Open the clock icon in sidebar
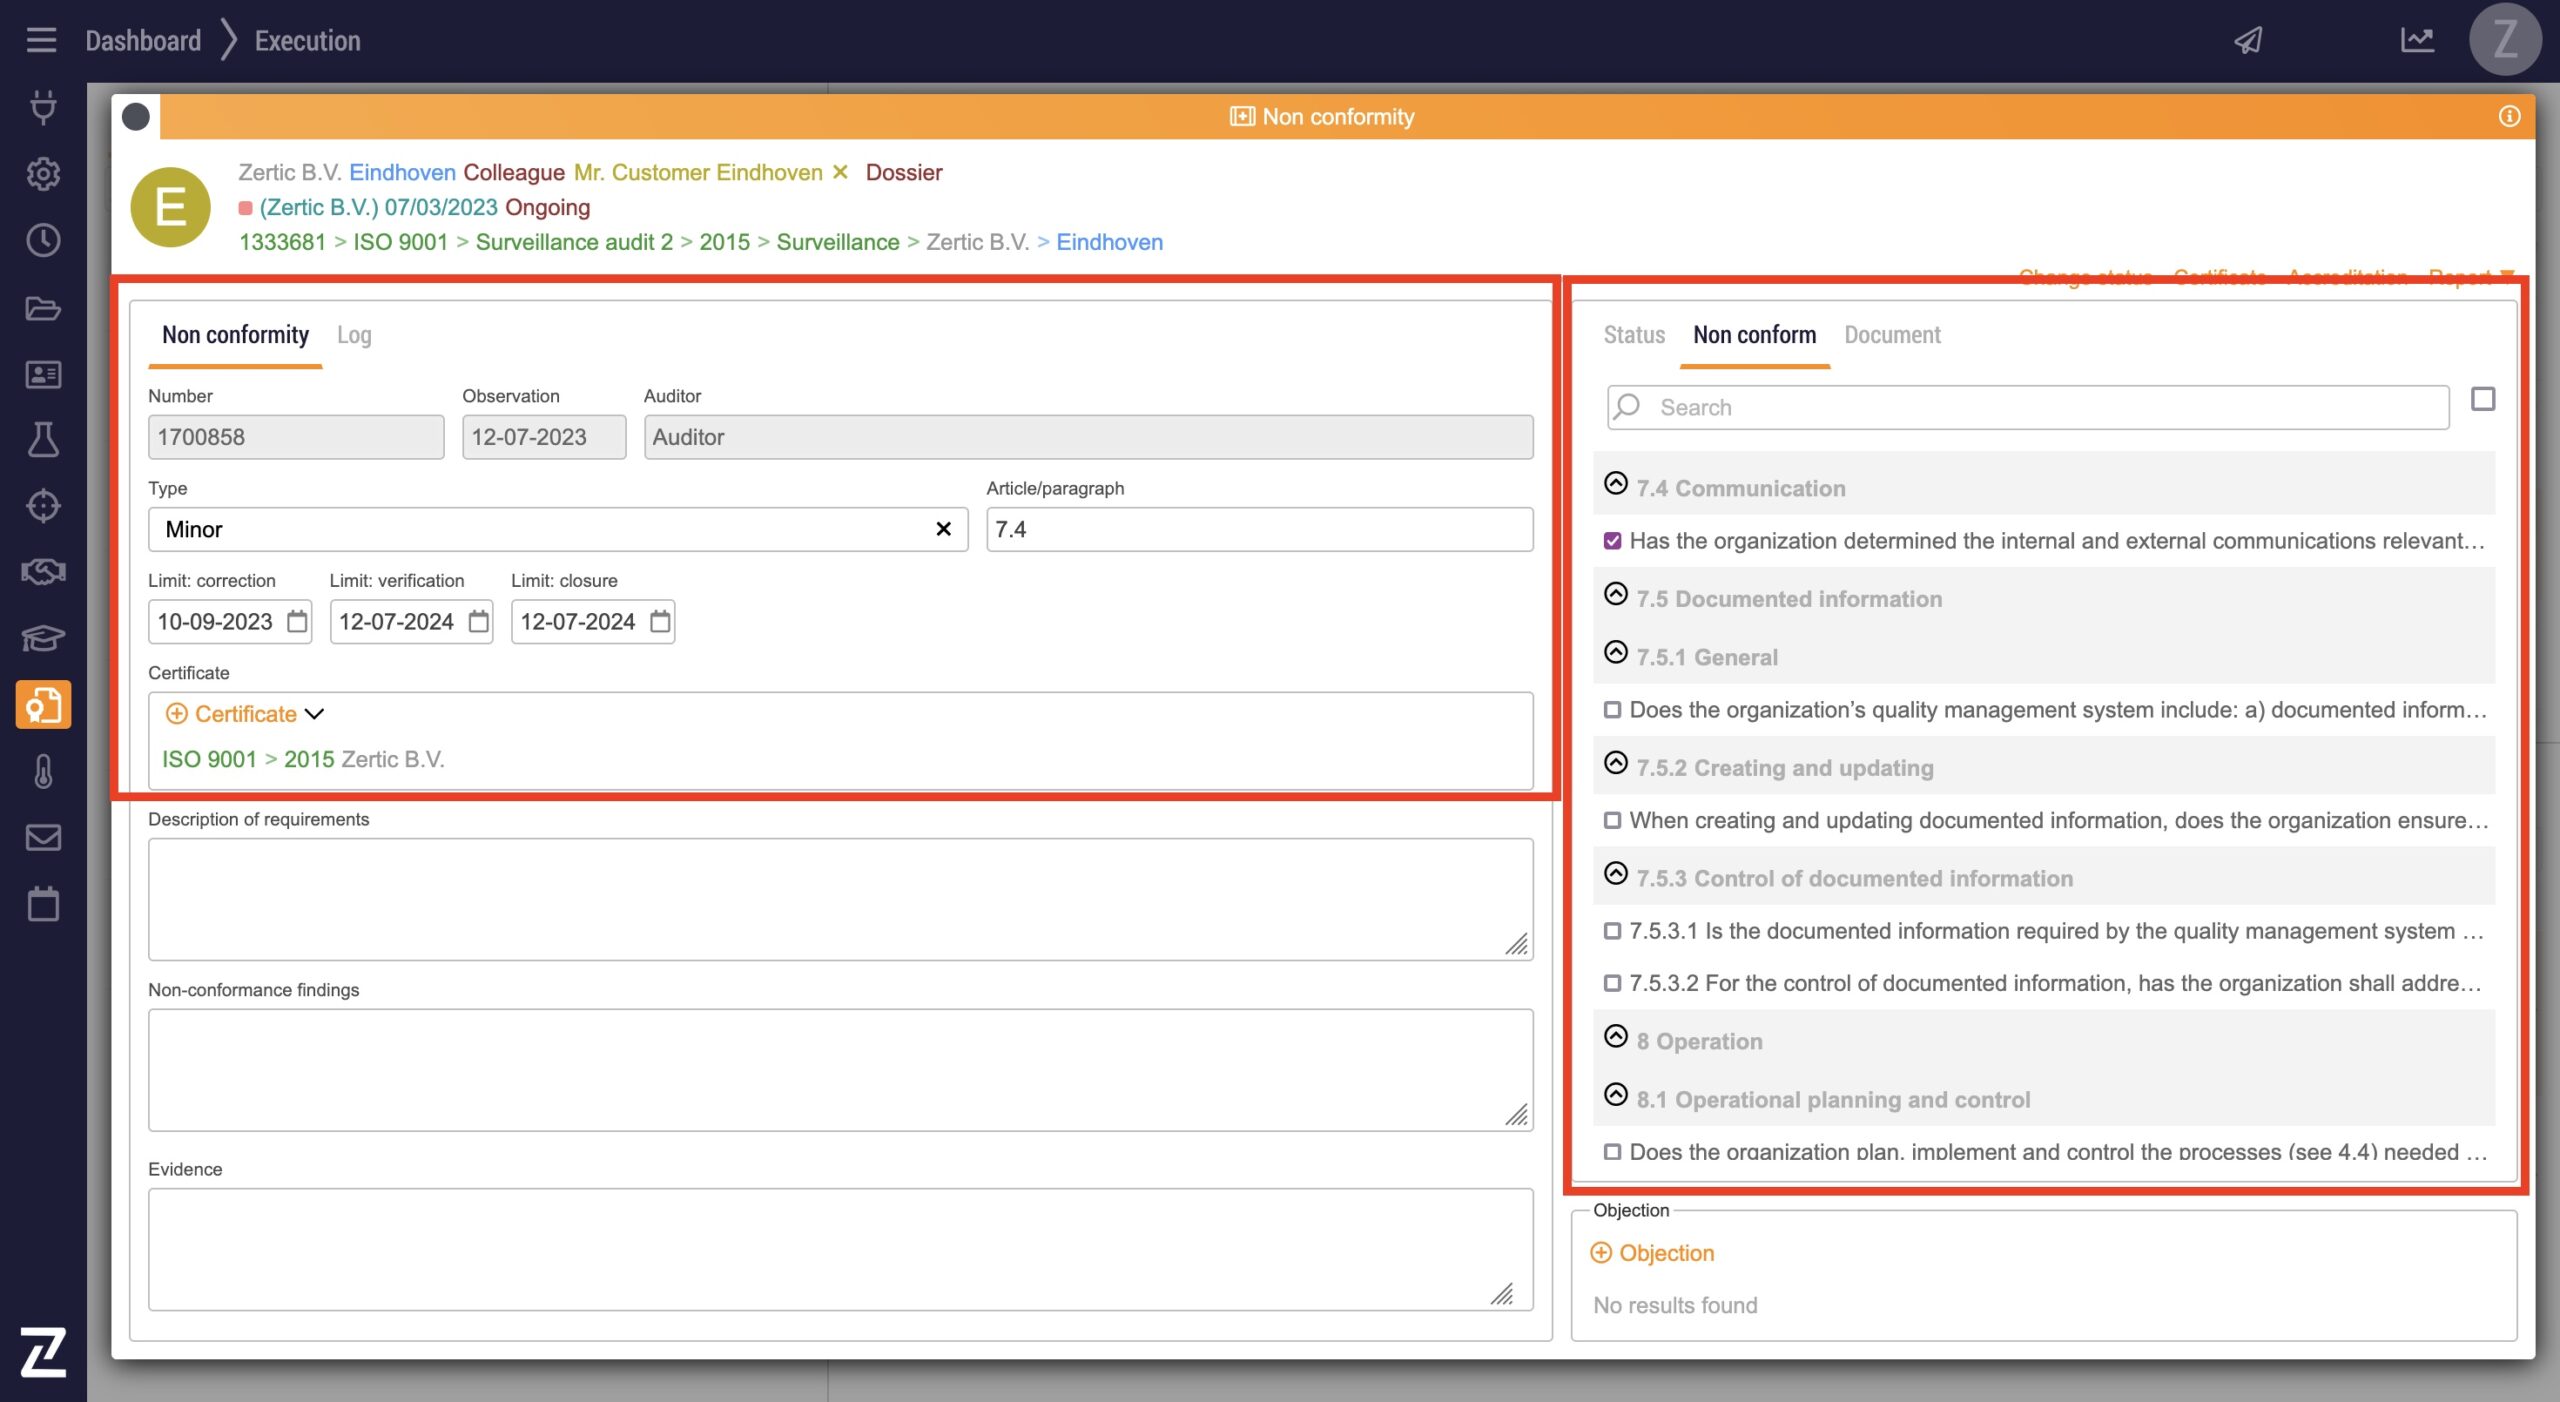2560x1402 pixels. 43,240
